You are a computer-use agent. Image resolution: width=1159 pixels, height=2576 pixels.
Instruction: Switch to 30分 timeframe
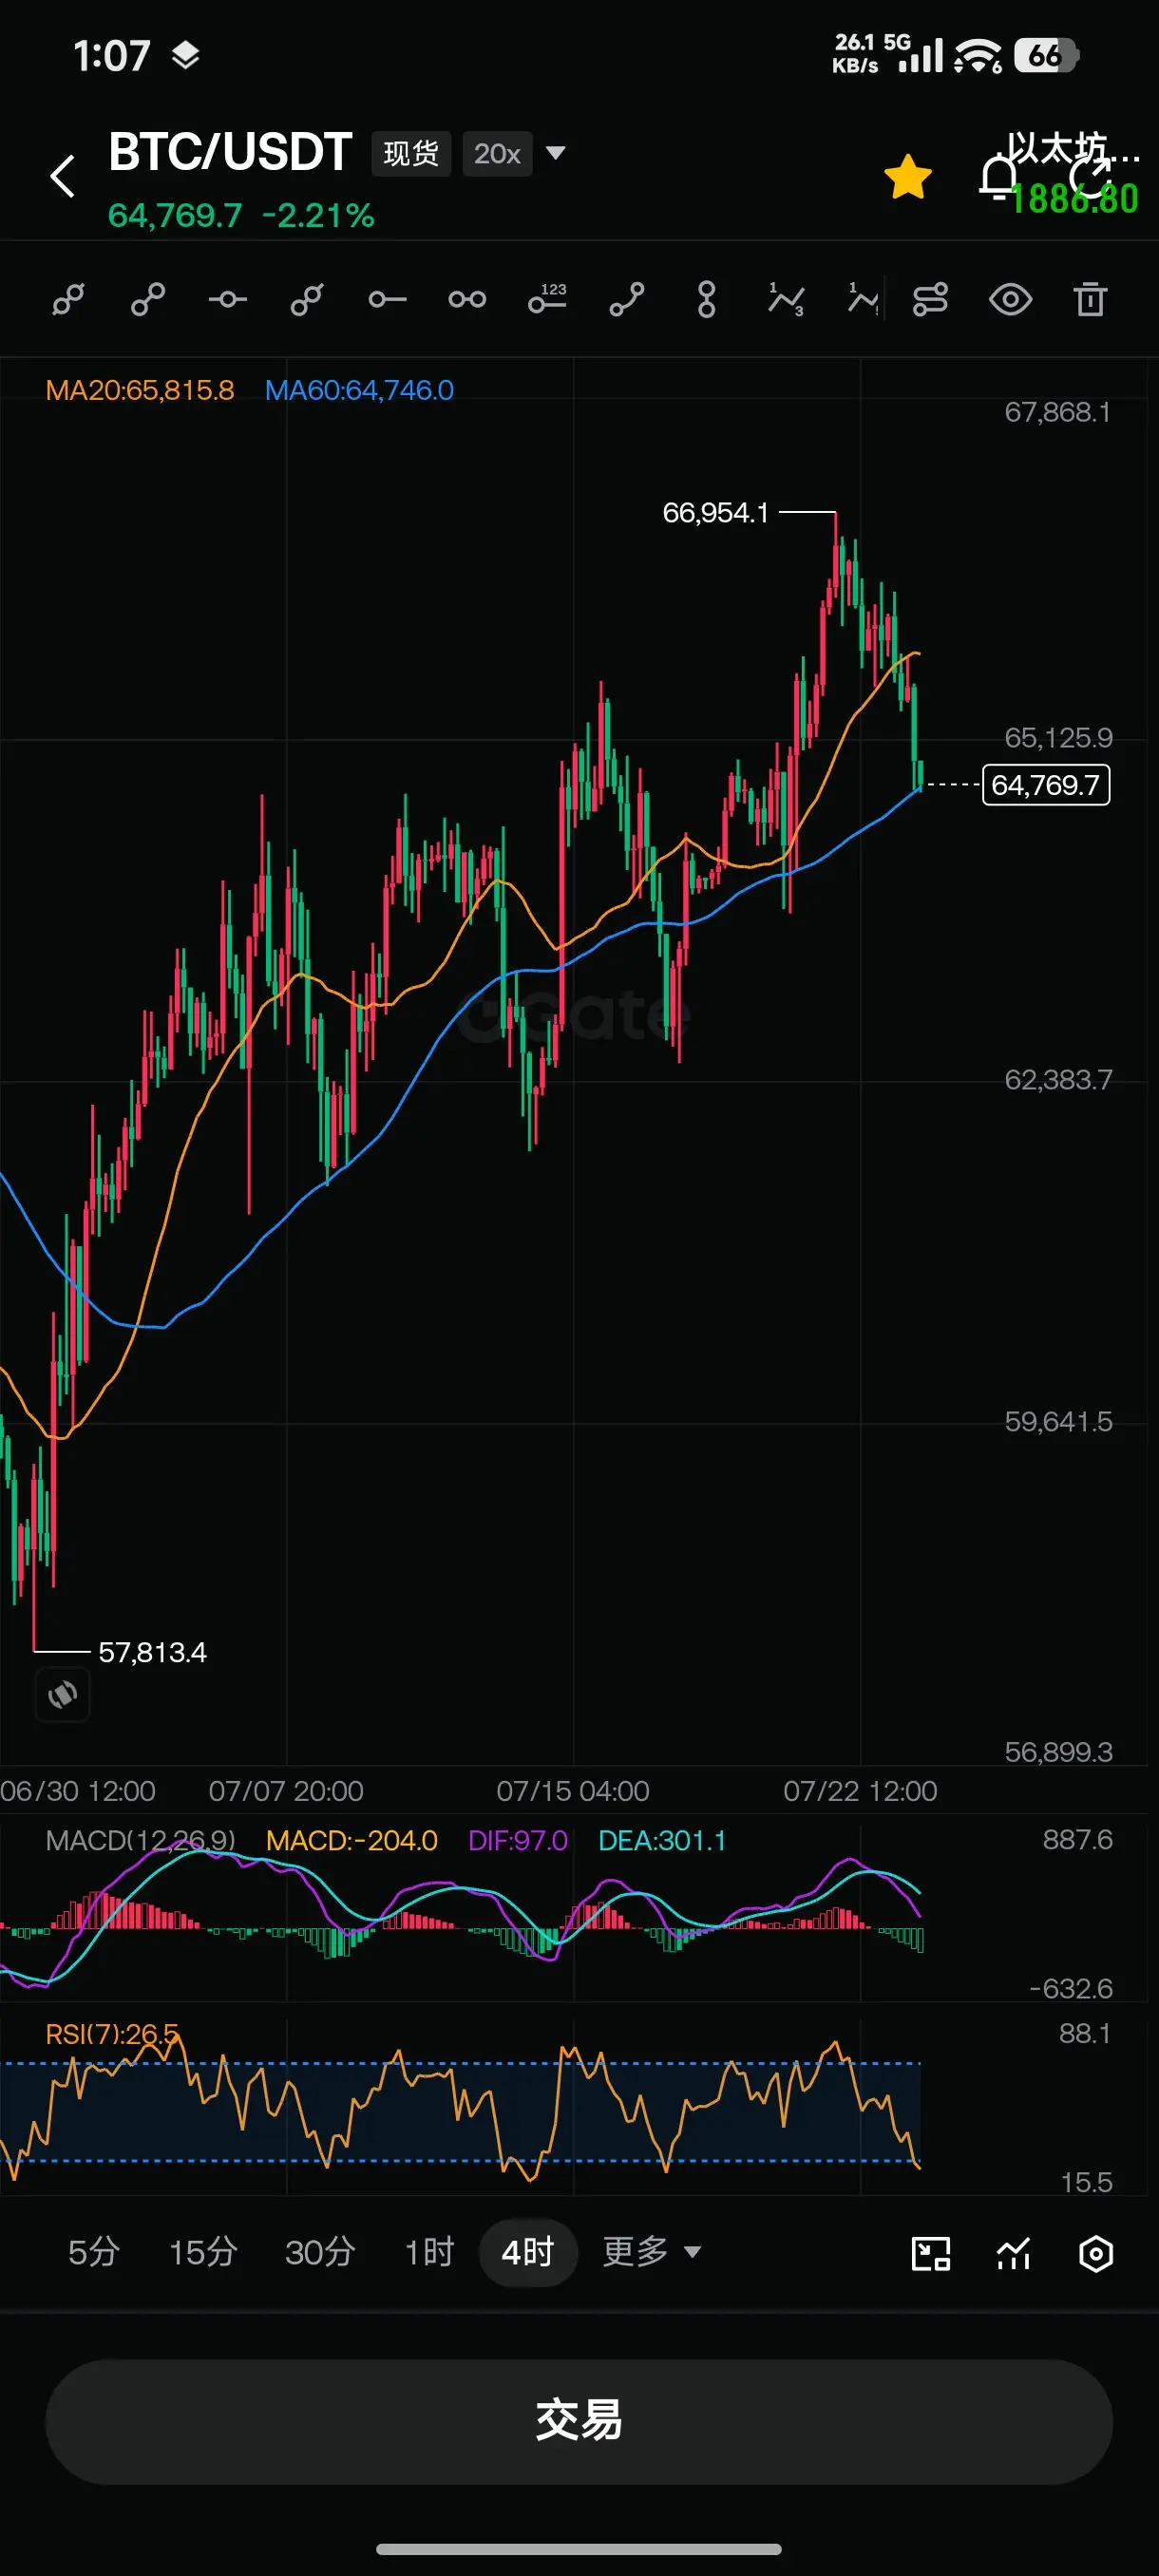(x=320, y=2252)
